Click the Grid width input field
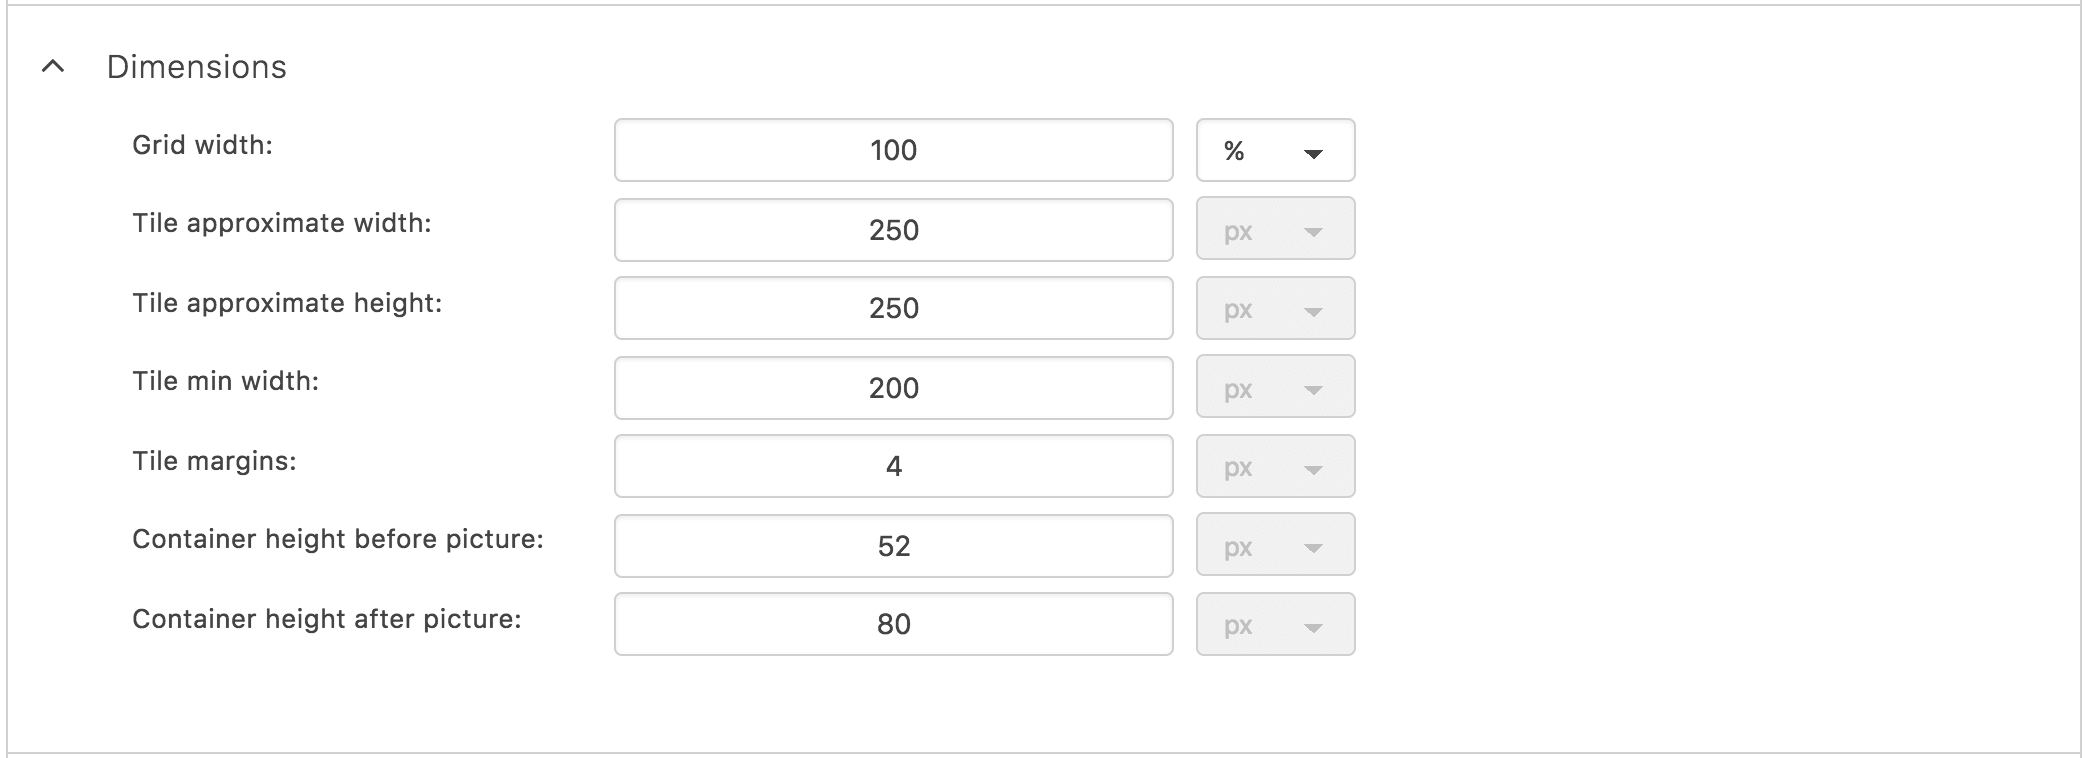The width and height of the screenshot is (2090, 758). 893,150
